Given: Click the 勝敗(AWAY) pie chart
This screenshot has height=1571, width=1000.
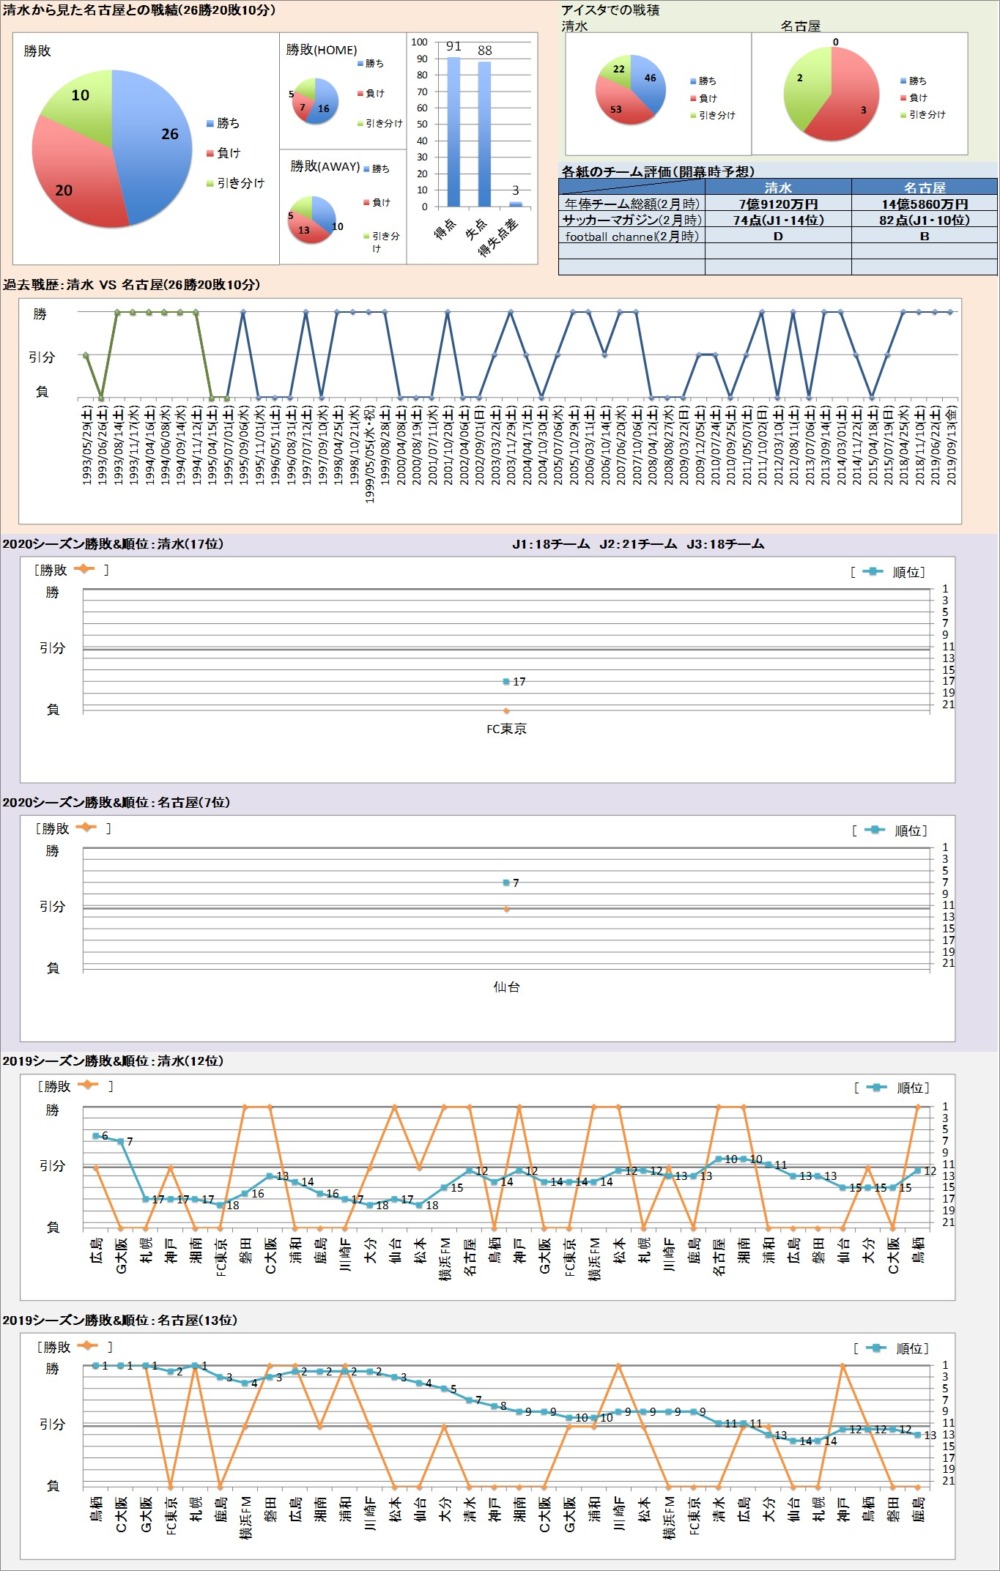Looking at the screenshot, I should tap(311, 219).
